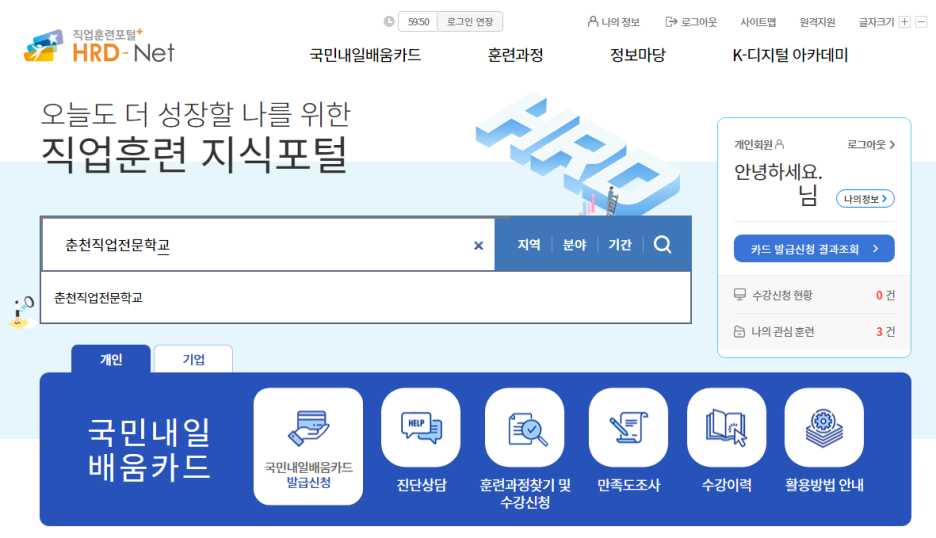Click the 0 건 count
Image resolution: width=936 pixels, height=538 pixels.
click(x=885, y=295)
